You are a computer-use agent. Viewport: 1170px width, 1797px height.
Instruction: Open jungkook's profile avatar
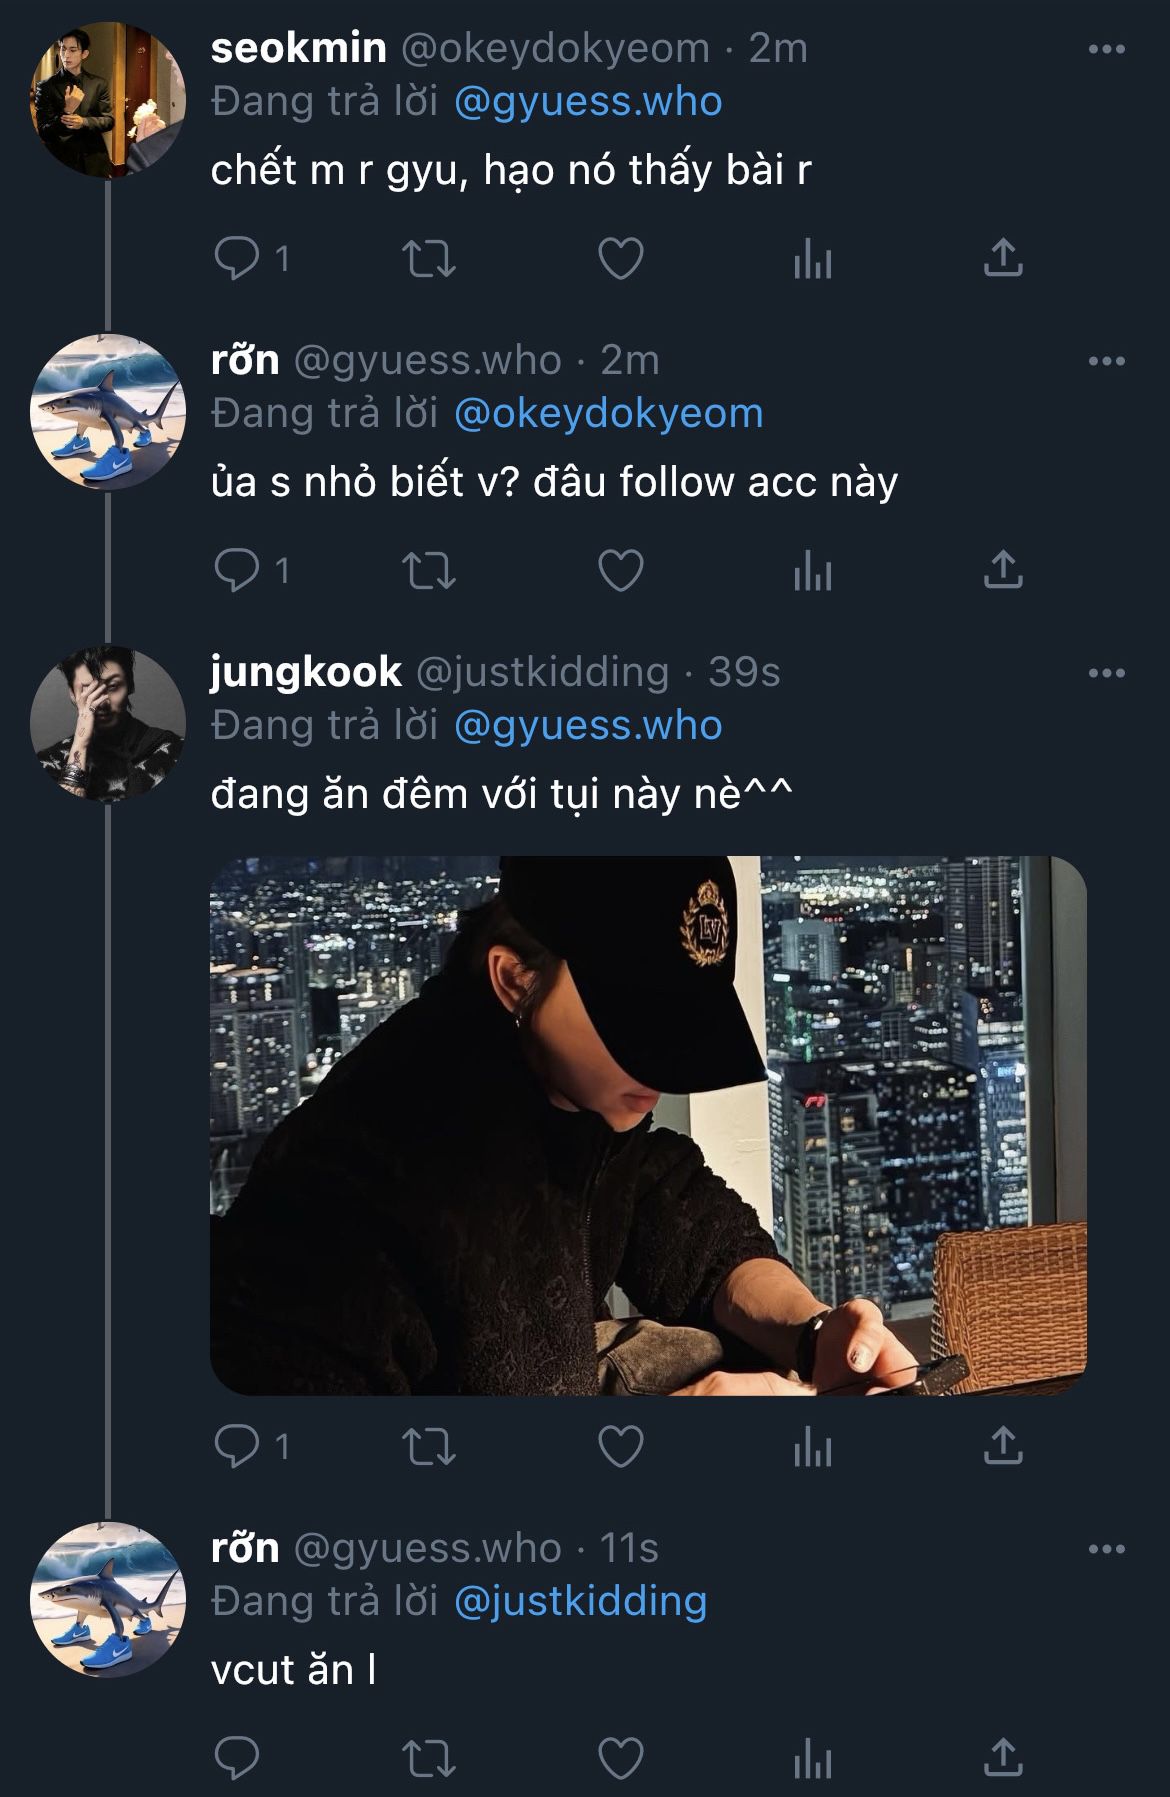(107, 724)
